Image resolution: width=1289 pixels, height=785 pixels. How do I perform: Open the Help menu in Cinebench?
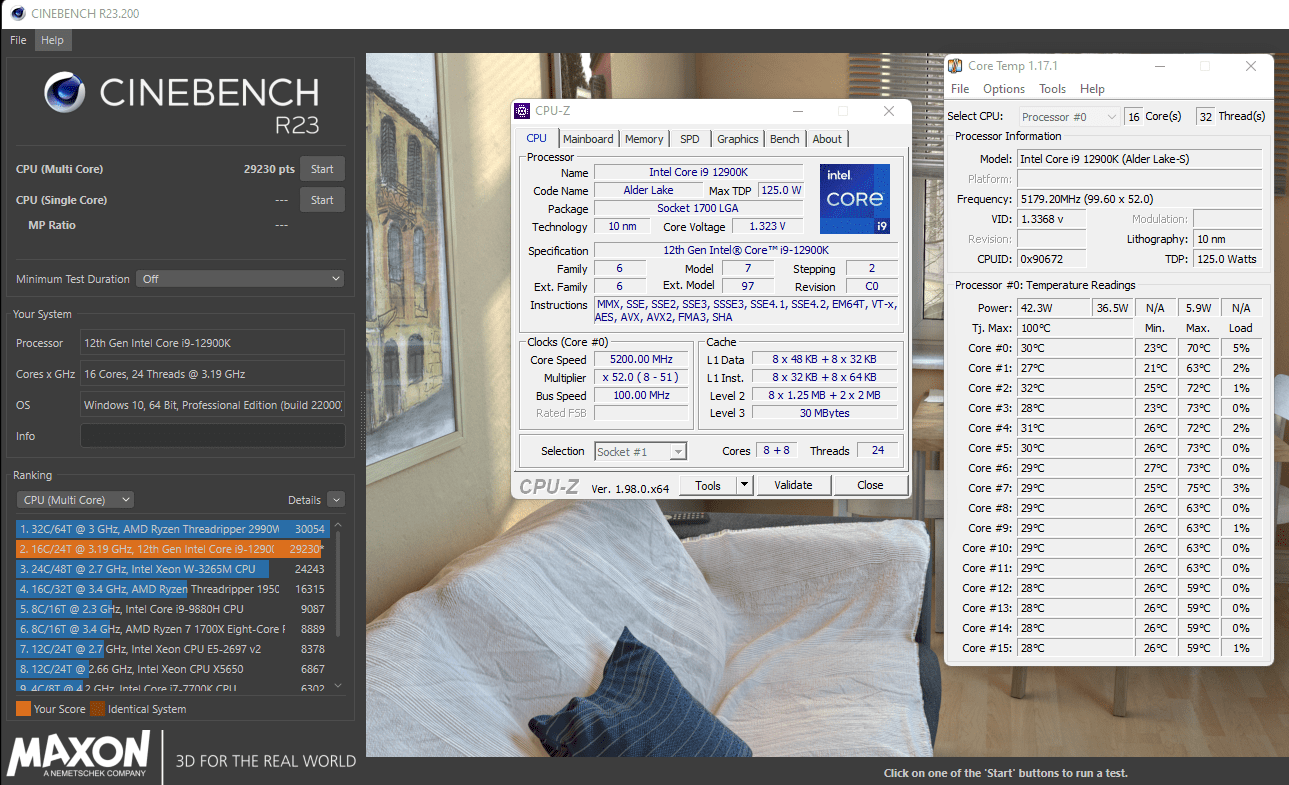pos(52,40)
